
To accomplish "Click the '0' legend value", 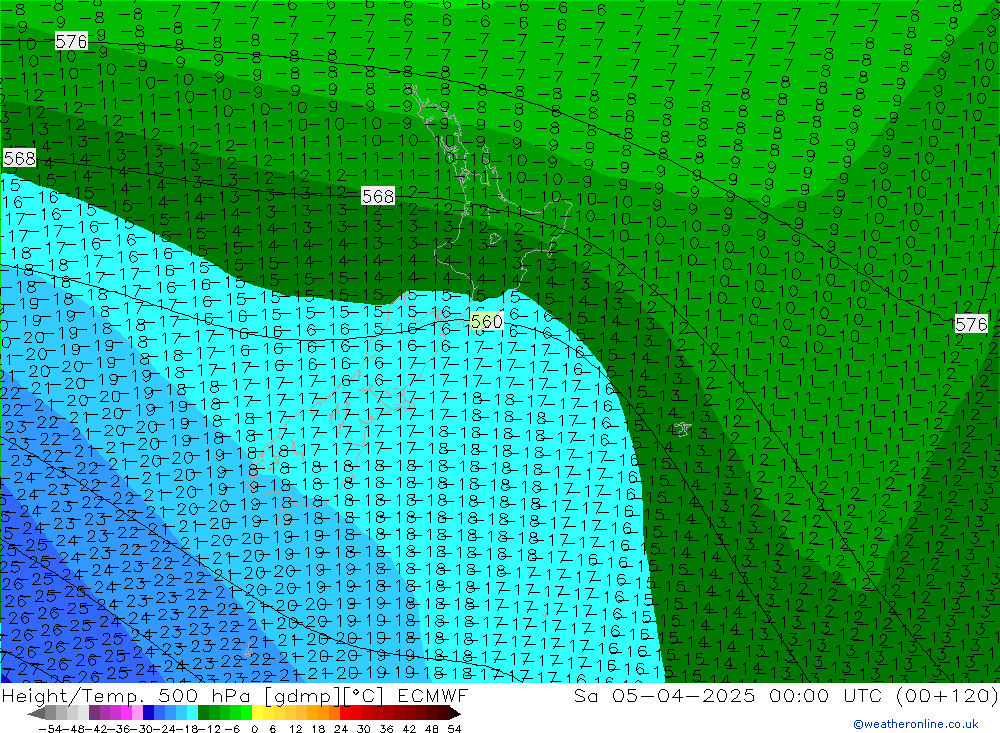I will pyautogui.click(x=254, y=729).
